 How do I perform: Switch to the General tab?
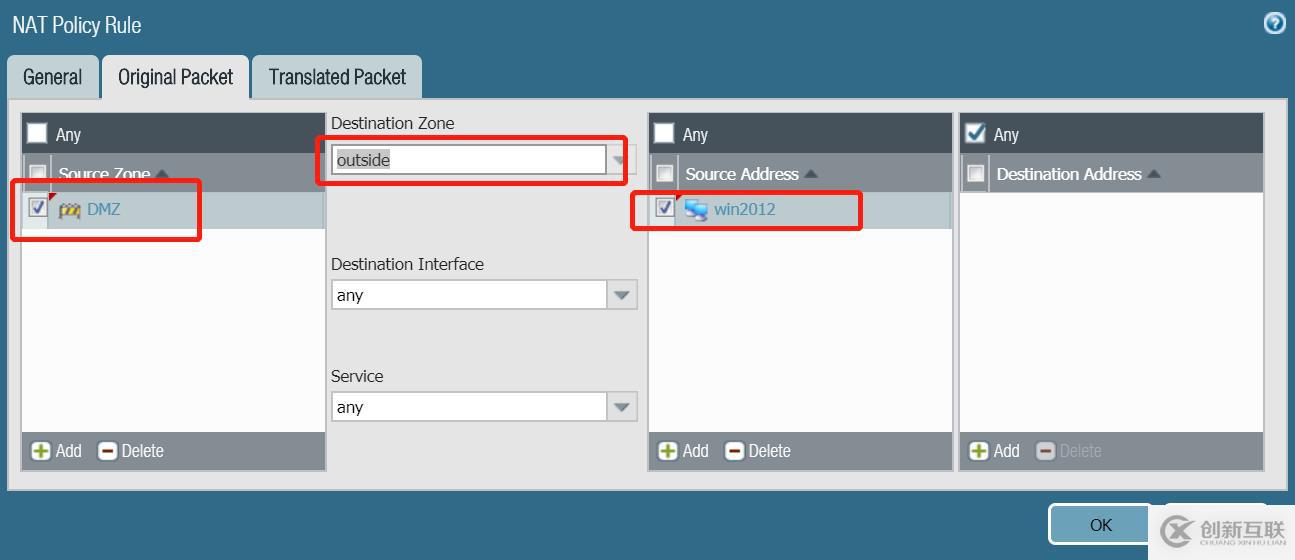53,77
